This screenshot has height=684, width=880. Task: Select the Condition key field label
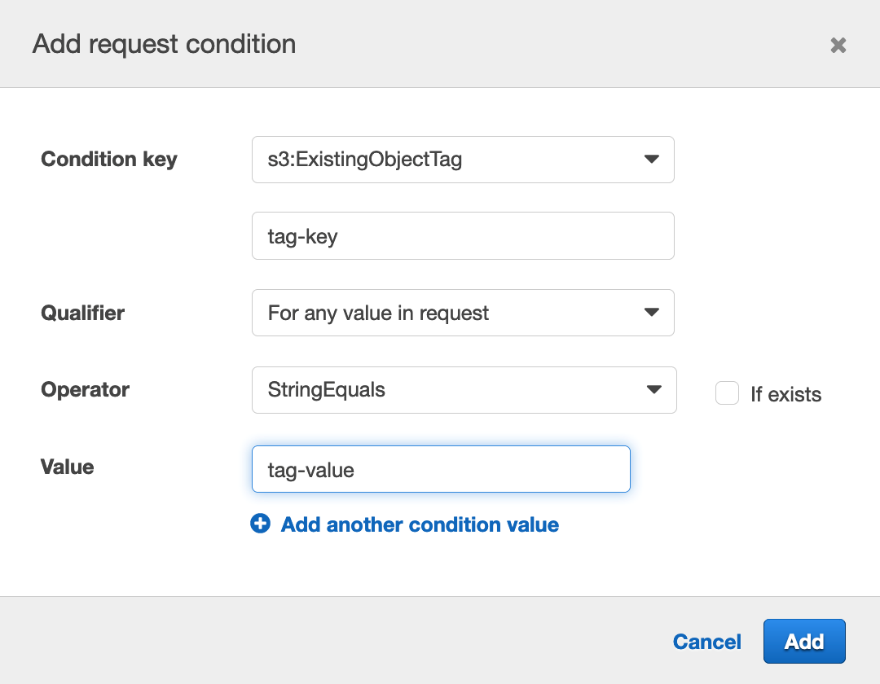pyautogui.click(x=109, y=159)
